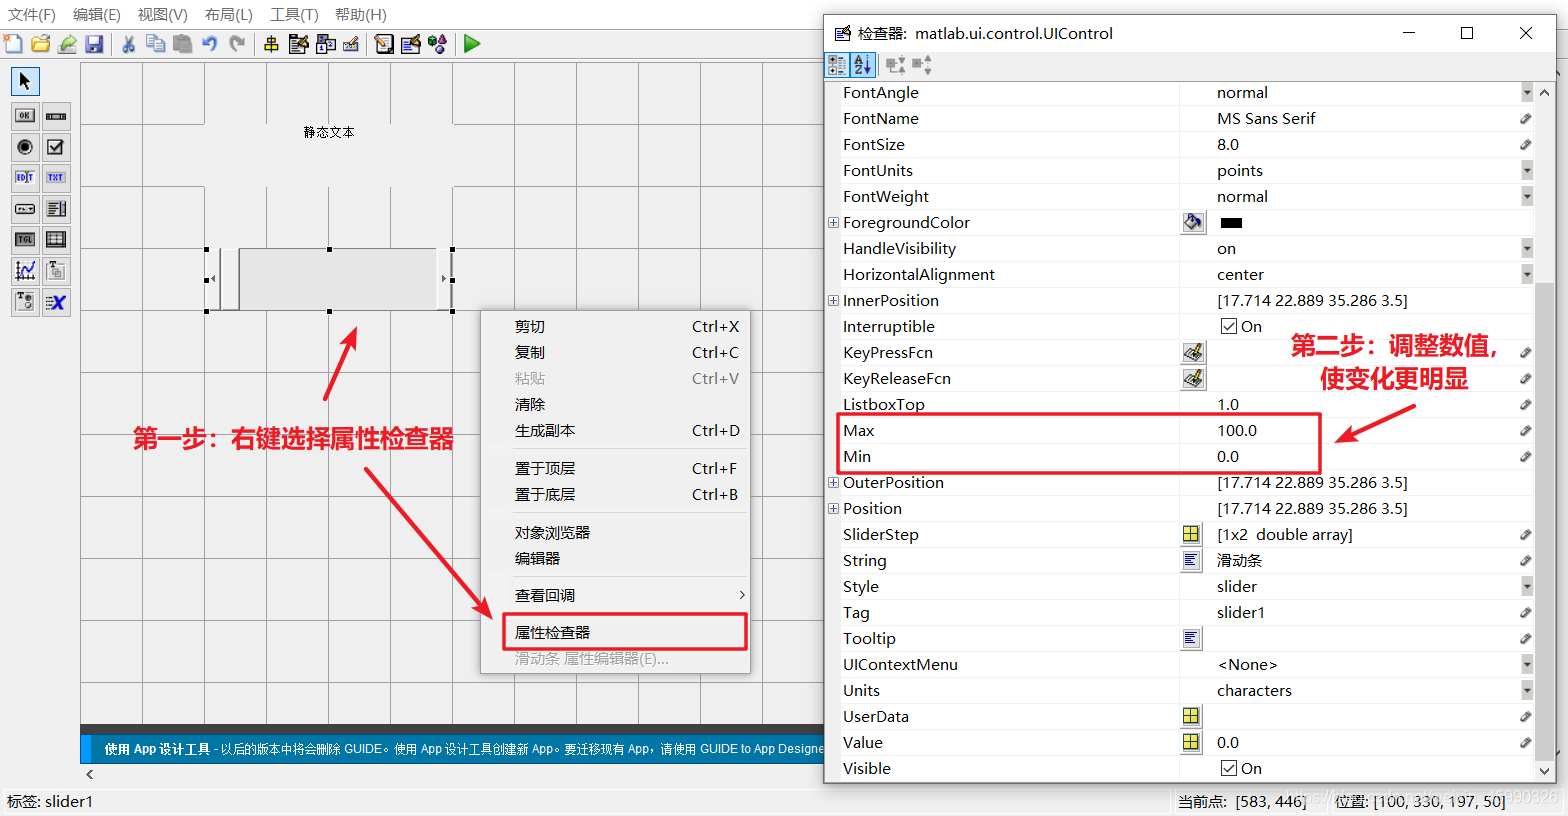The image size is (1568, 816).
Task: Click the KeyPressFcn callback edit button
Action: 1193,352
